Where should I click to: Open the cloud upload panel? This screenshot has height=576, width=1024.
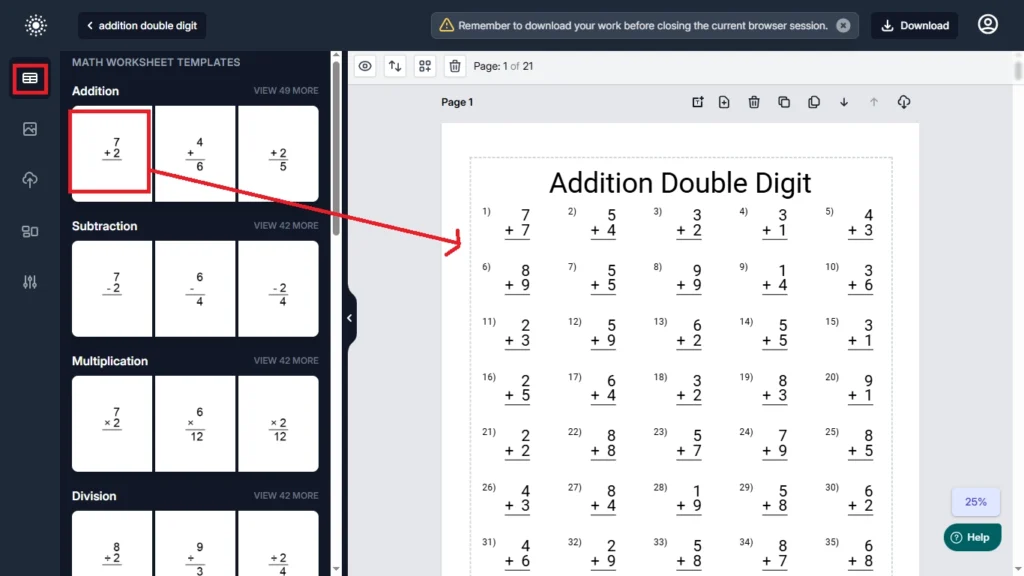30,180
